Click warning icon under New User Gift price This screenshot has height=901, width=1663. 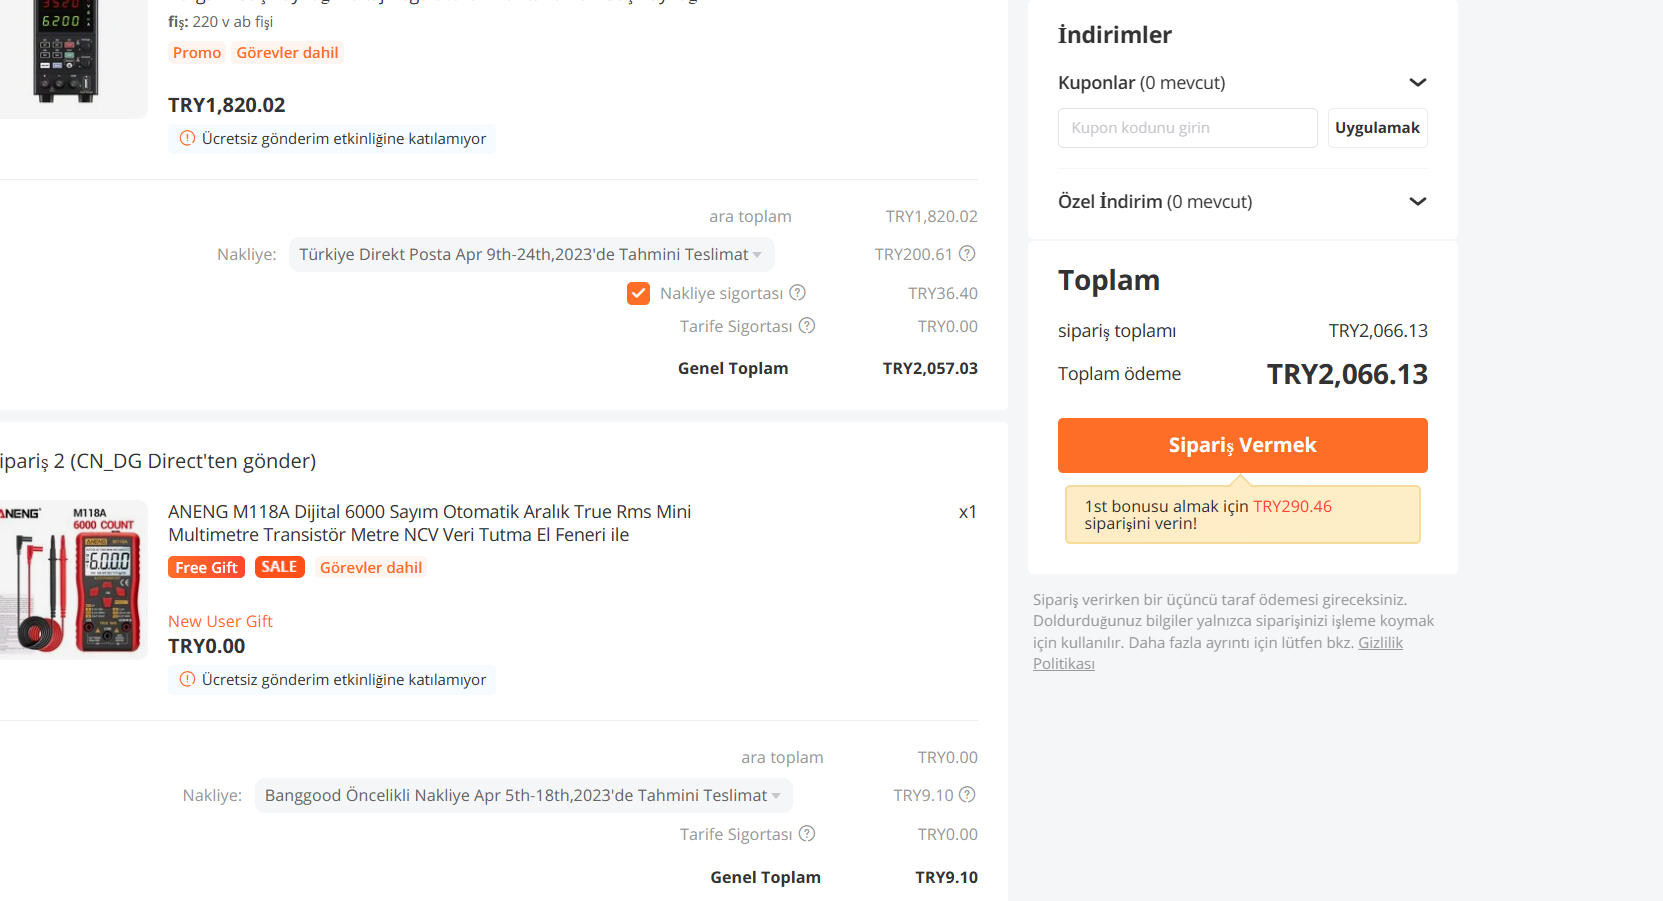(187, 680)
